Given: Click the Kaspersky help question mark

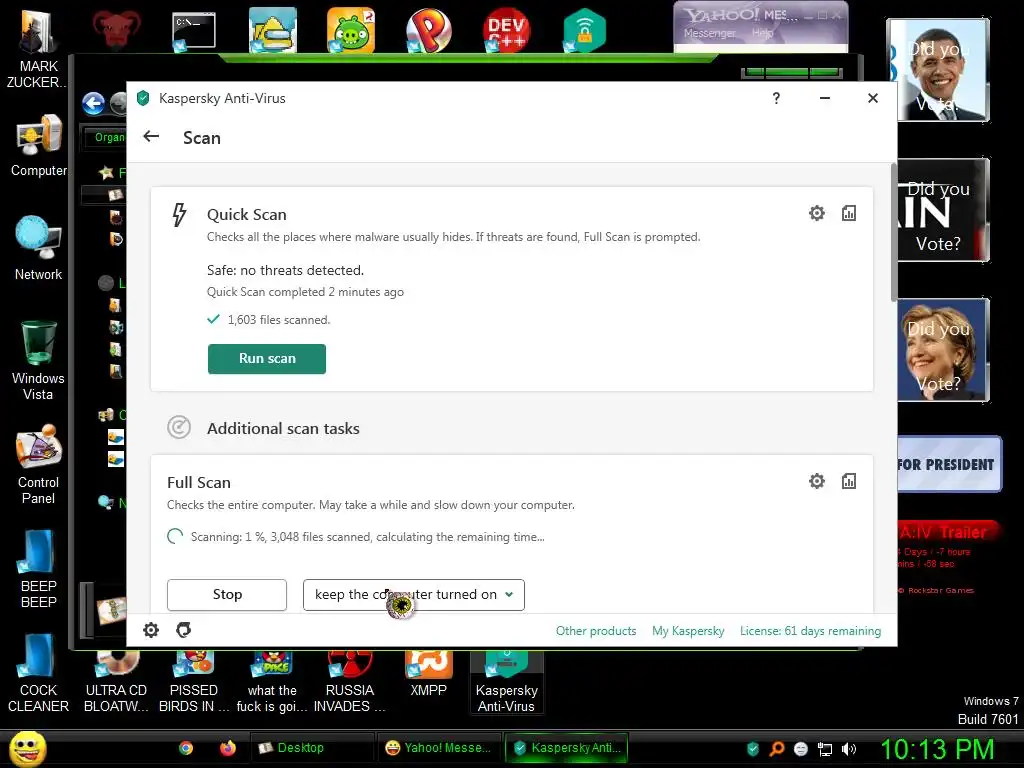Looking at the screenshot, I should (776, 98).
